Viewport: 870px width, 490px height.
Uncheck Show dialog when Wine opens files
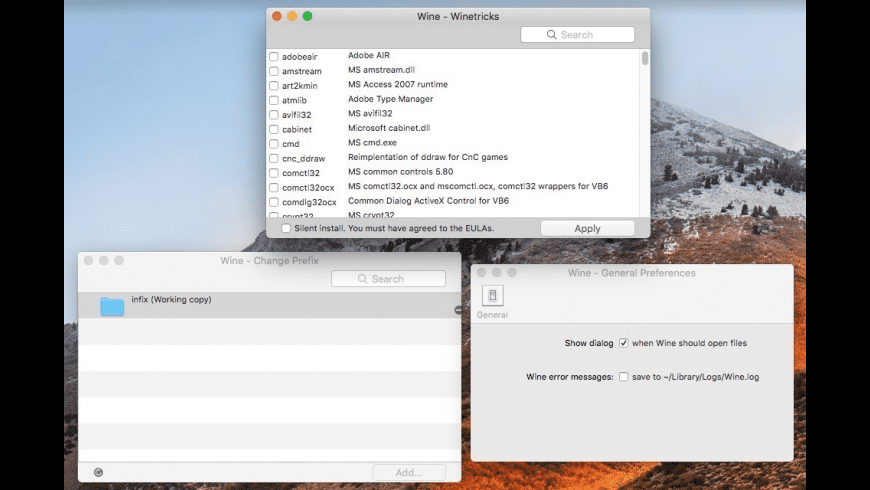[x=624, y=343]
